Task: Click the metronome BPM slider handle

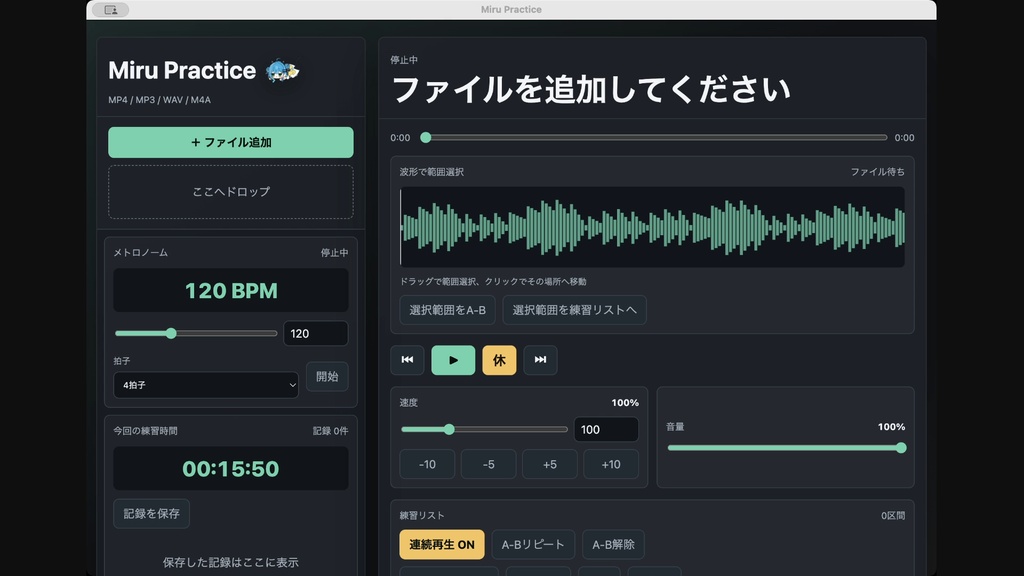Action: (171, 334)
